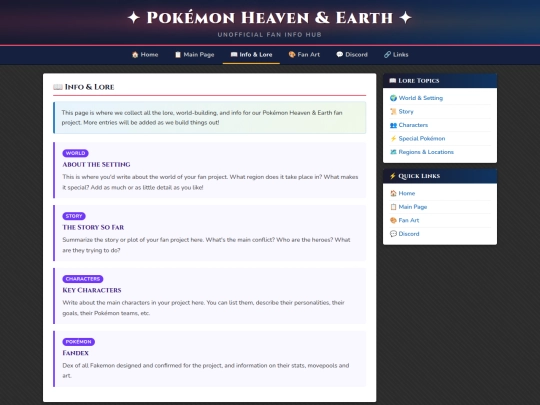Click the speech bubble icon beside Discord in navbar
The height and width of the screenshot is (405, 540).
tap(340, 54)
